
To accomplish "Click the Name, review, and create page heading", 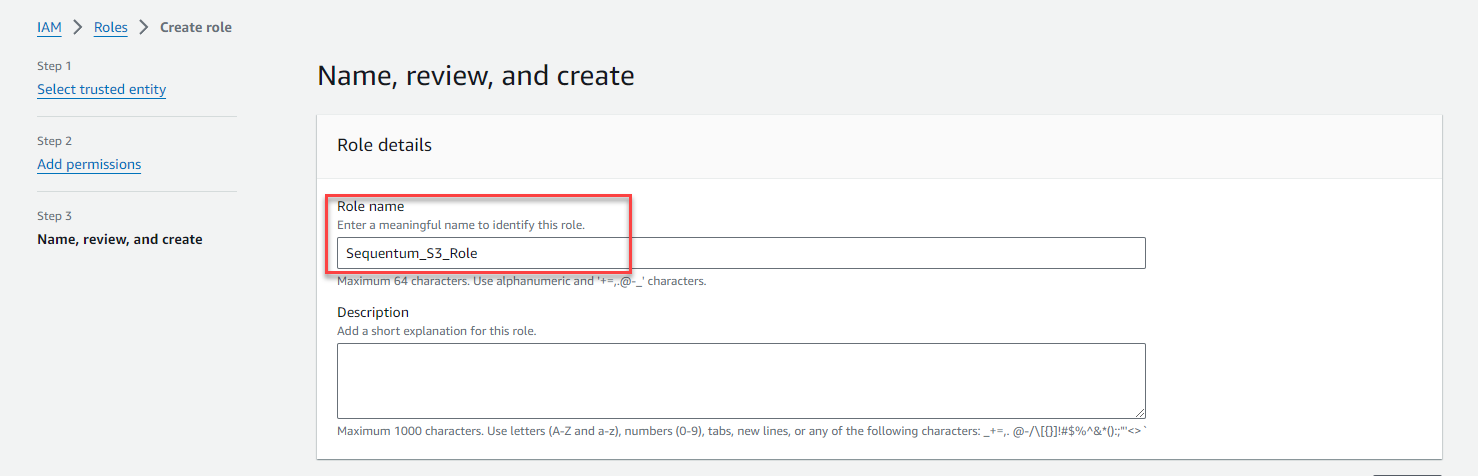I will 475,75.
